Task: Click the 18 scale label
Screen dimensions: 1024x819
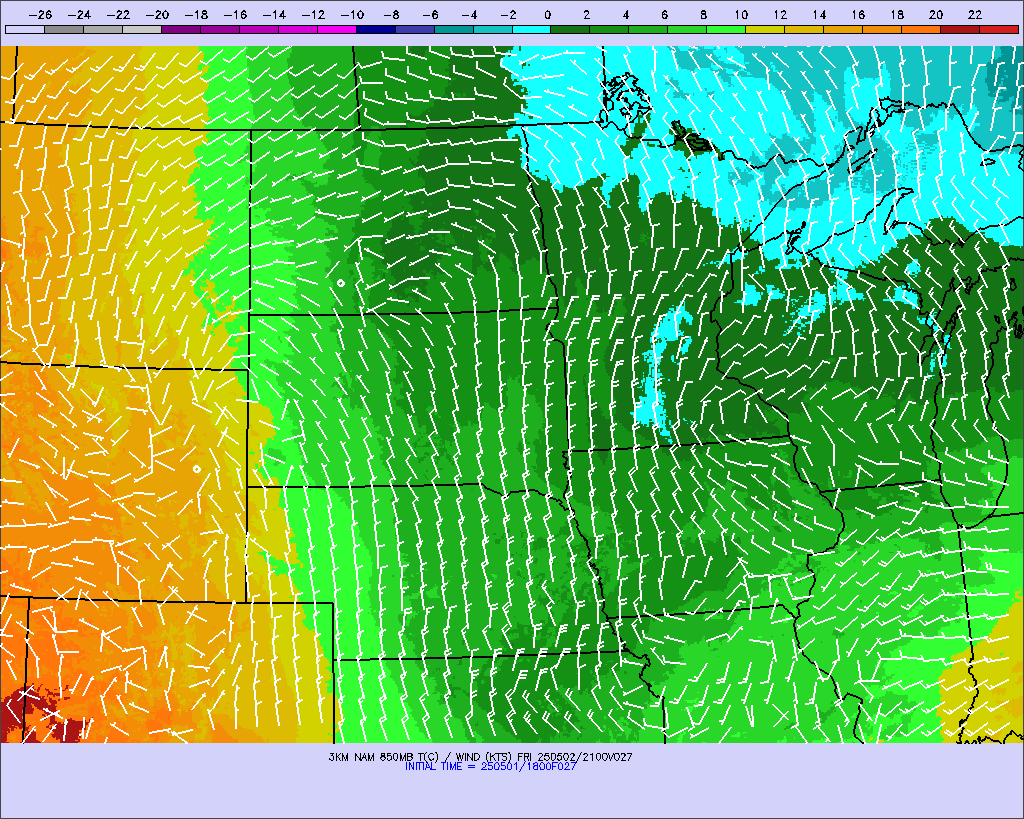Action: [897, 14]
